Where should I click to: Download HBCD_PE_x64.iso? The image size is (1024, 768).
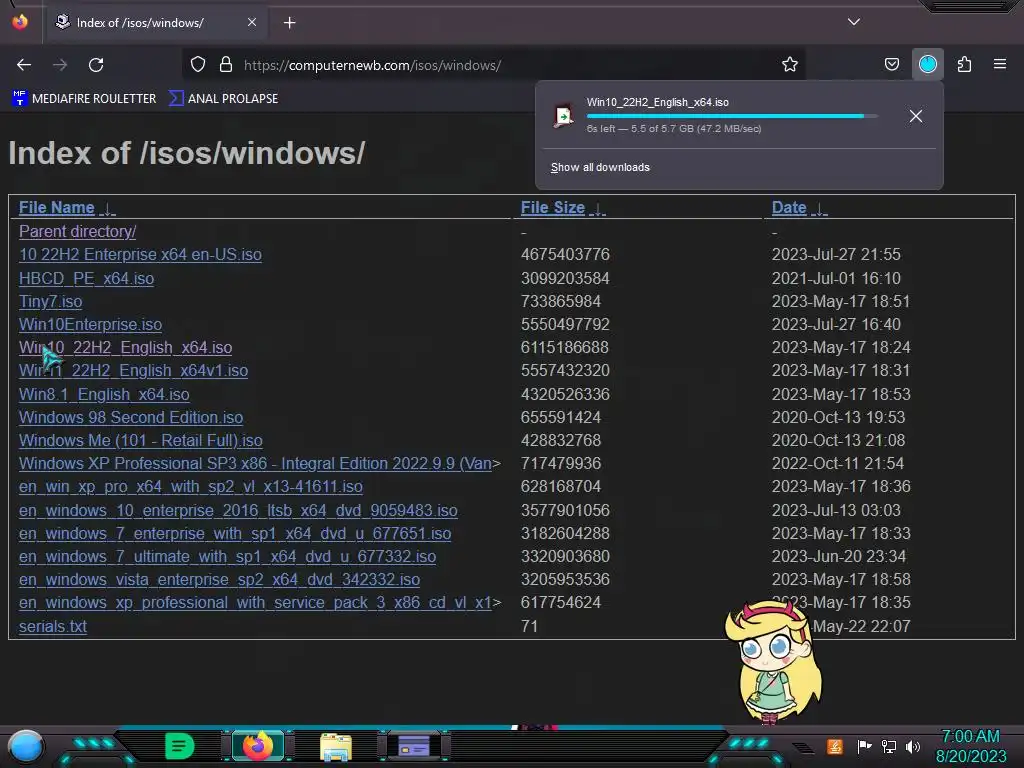point(86,278)
